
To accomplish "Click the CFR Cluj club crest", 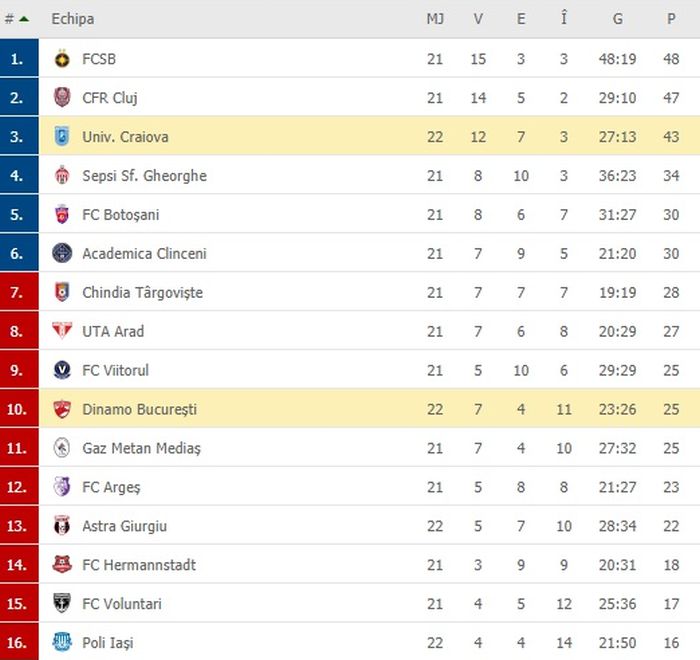I will (62, 98).
